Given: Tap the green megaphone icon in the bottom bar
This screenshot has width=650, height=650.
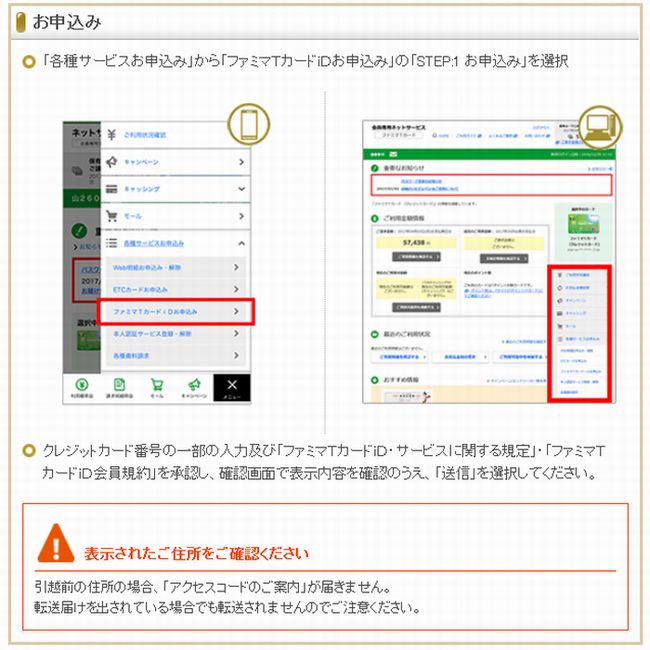Looking at the screenshot, I should (194, 385).
